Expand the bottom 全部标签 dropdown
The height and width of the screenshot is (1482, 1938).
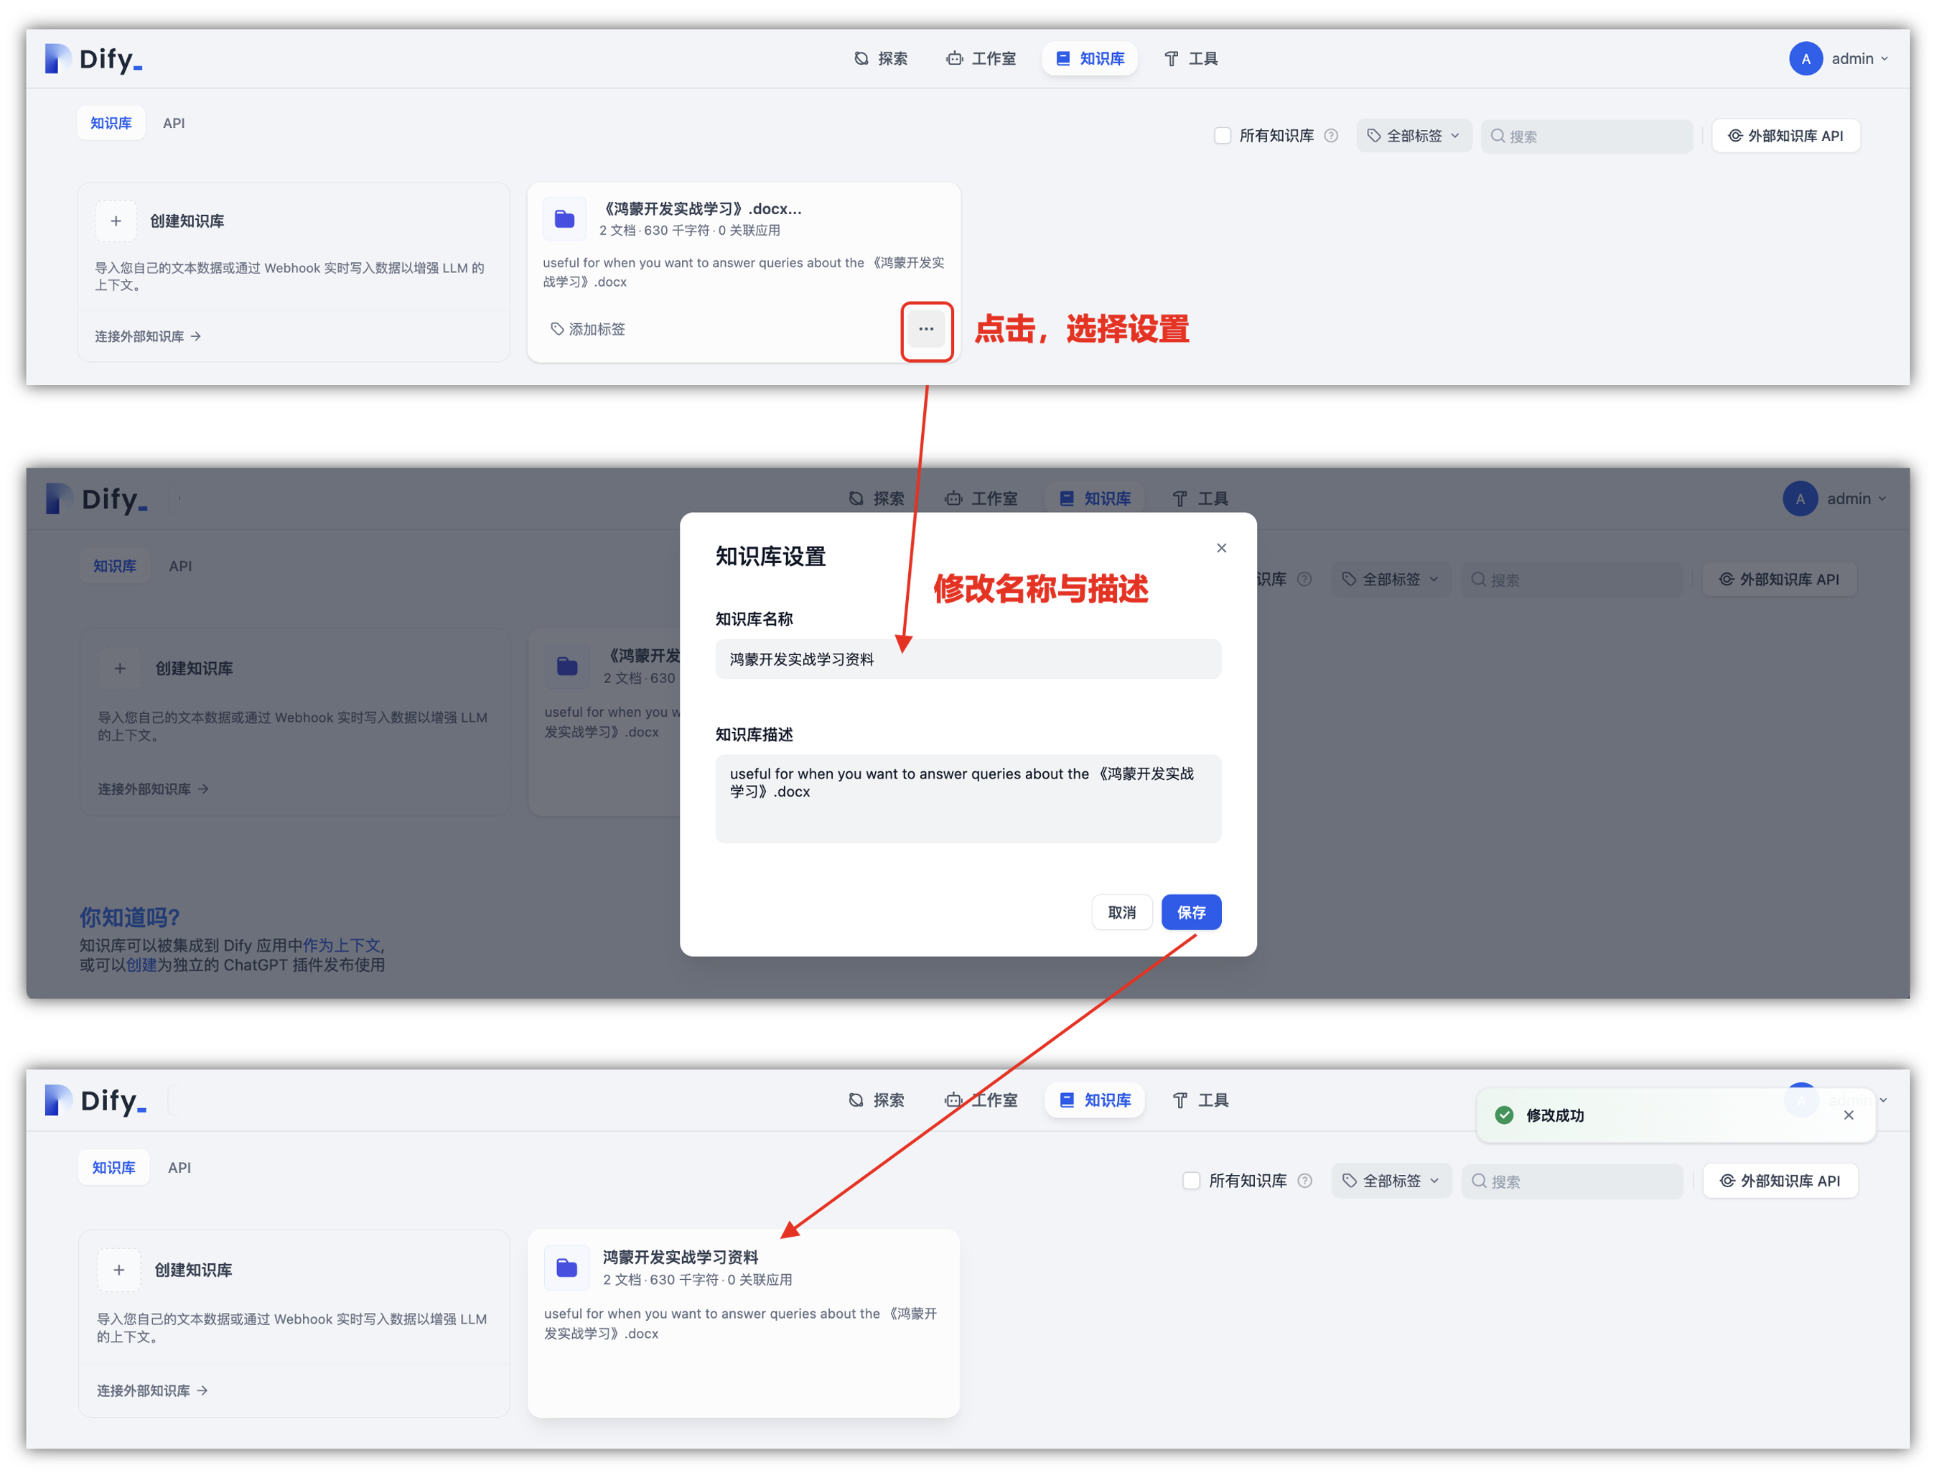[x=1391, y=1181]
